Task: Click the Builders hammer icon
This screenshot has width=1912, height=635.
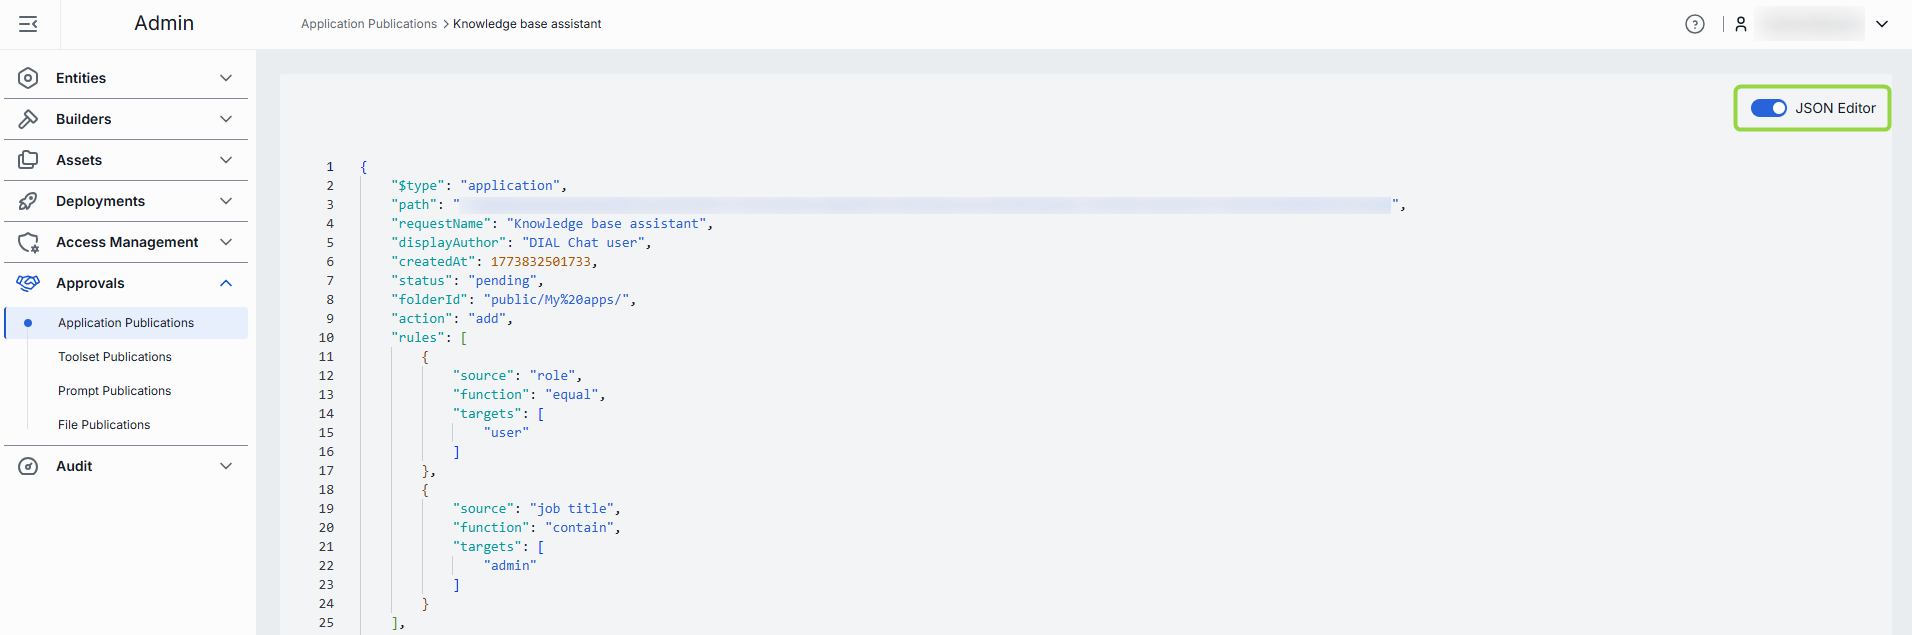Action: tap(28, 119)
